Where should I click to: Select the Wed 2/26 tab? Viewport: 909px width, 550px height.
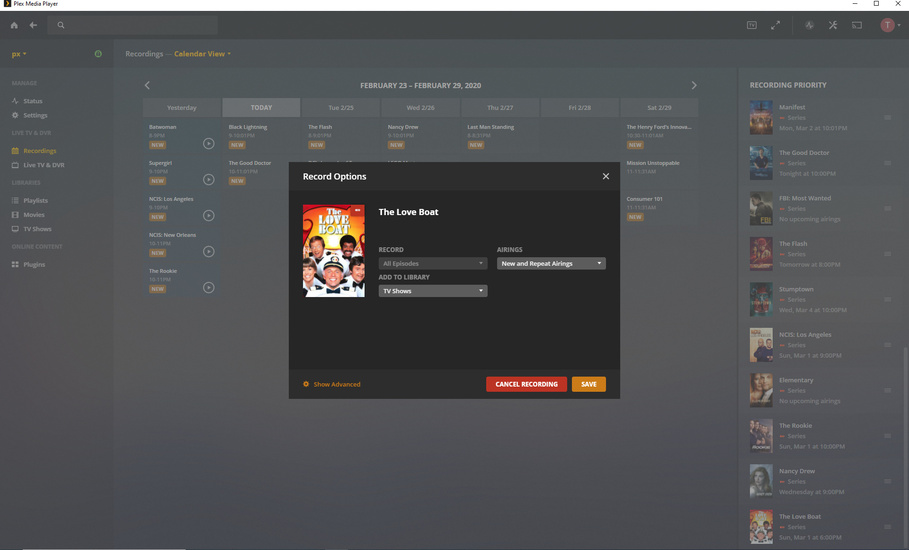tap(420, 108)
